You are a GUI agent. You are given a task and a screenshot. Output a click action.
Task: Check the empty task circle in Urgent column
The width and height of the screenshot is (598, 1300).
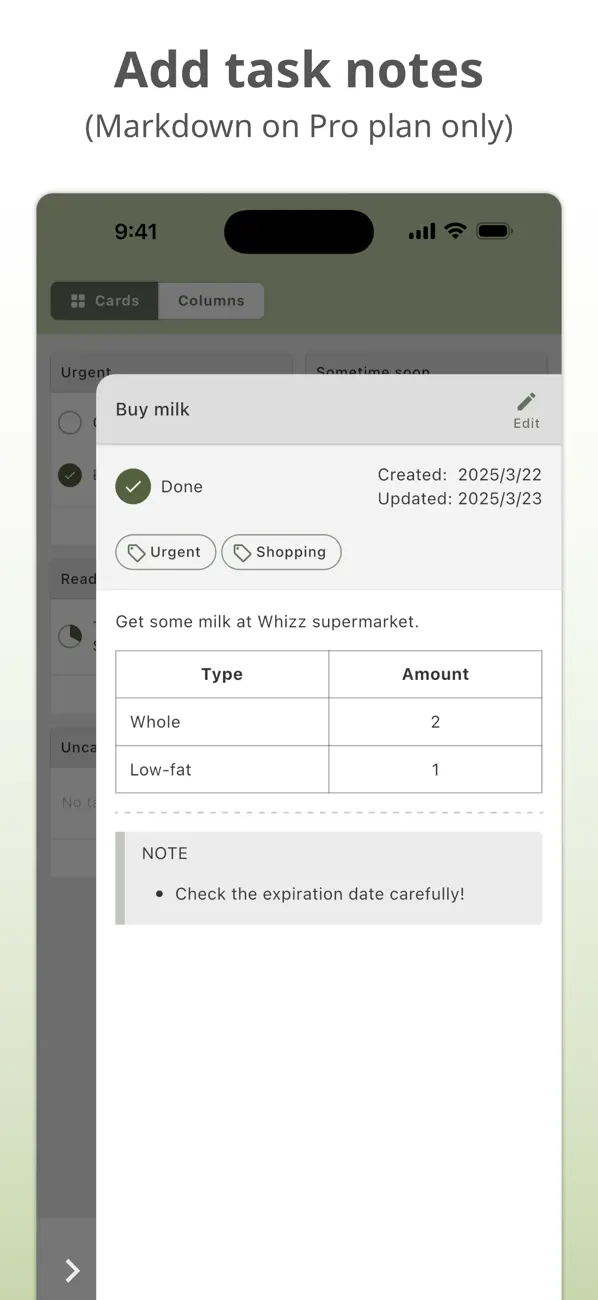pos(71,423)
